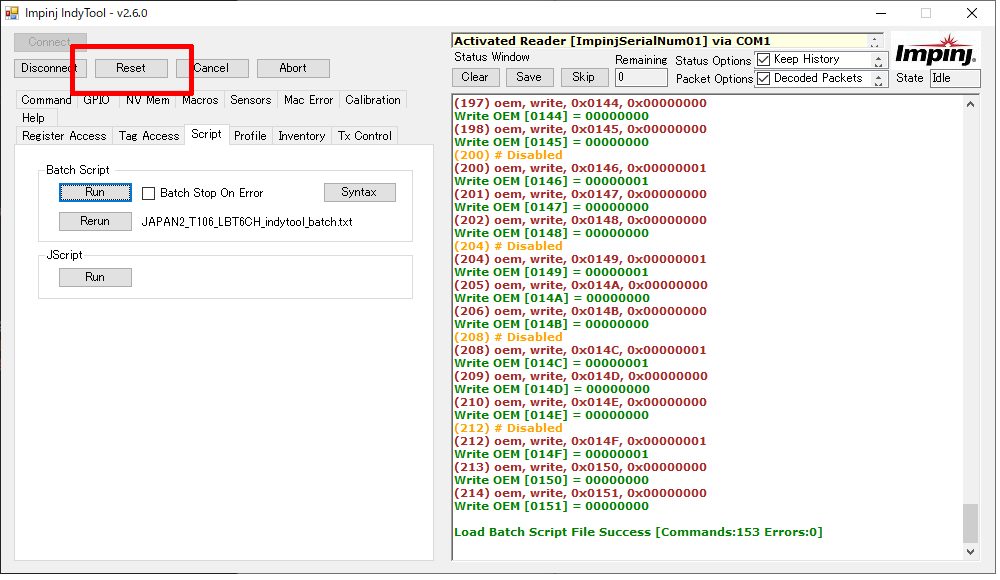1000x580 pixels.
Task: Click the log line Write OEM [014C] = 00000001
Action: pos(552,364)
